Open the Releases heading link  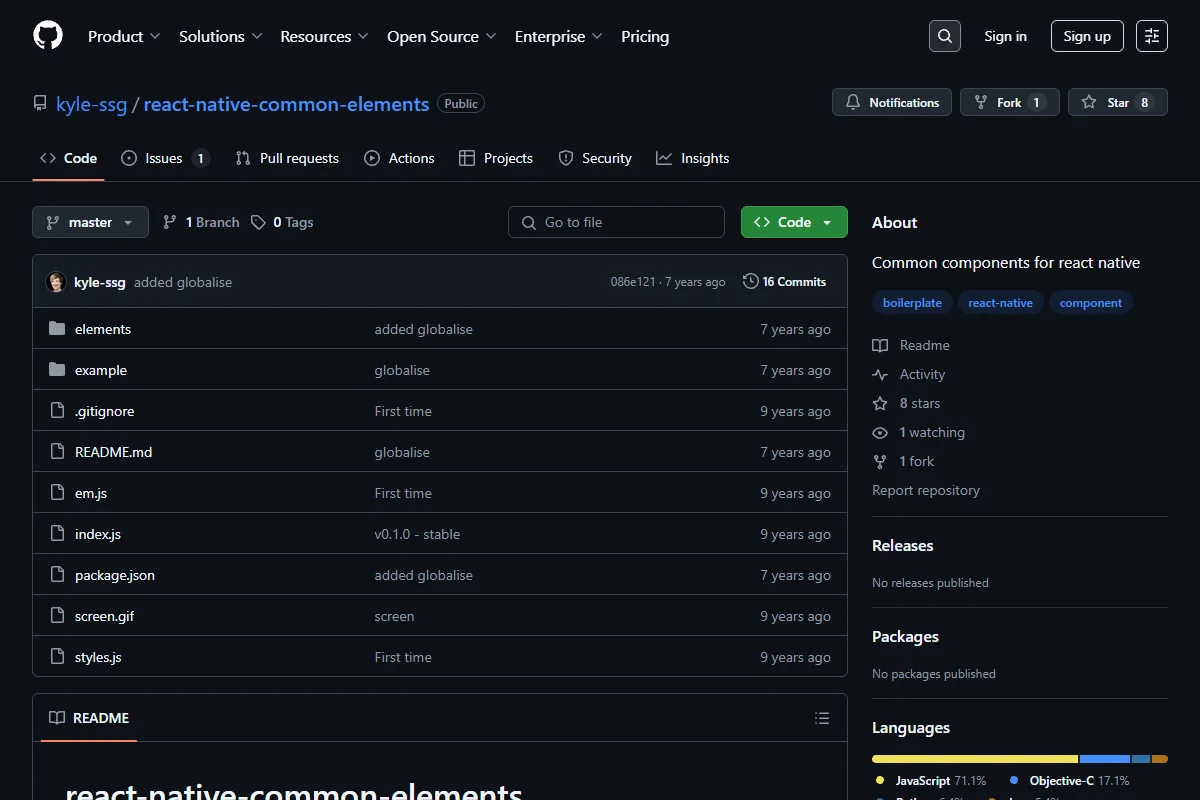tap(902, 545)
